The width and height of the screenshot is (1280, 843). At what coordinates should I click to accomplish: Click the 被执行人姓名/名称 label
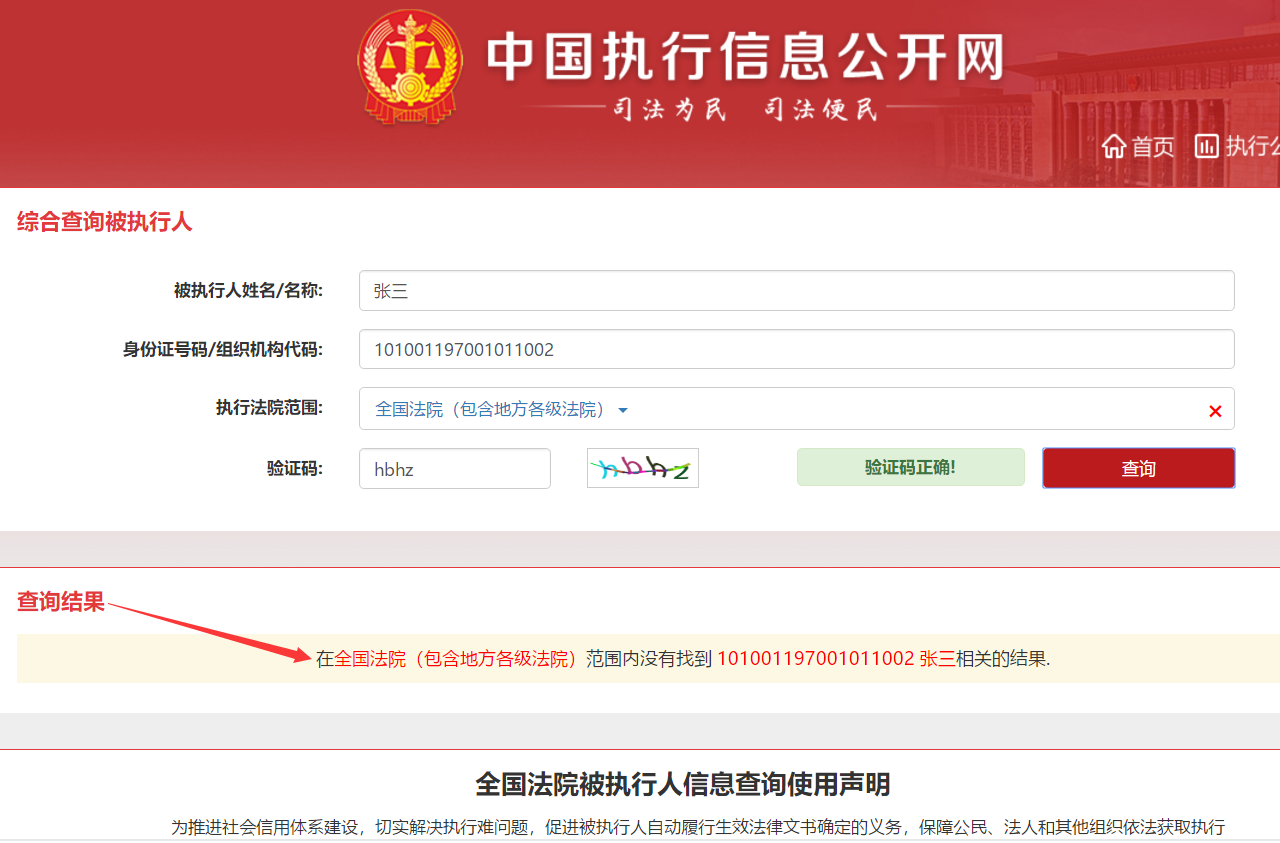[248, 291]
